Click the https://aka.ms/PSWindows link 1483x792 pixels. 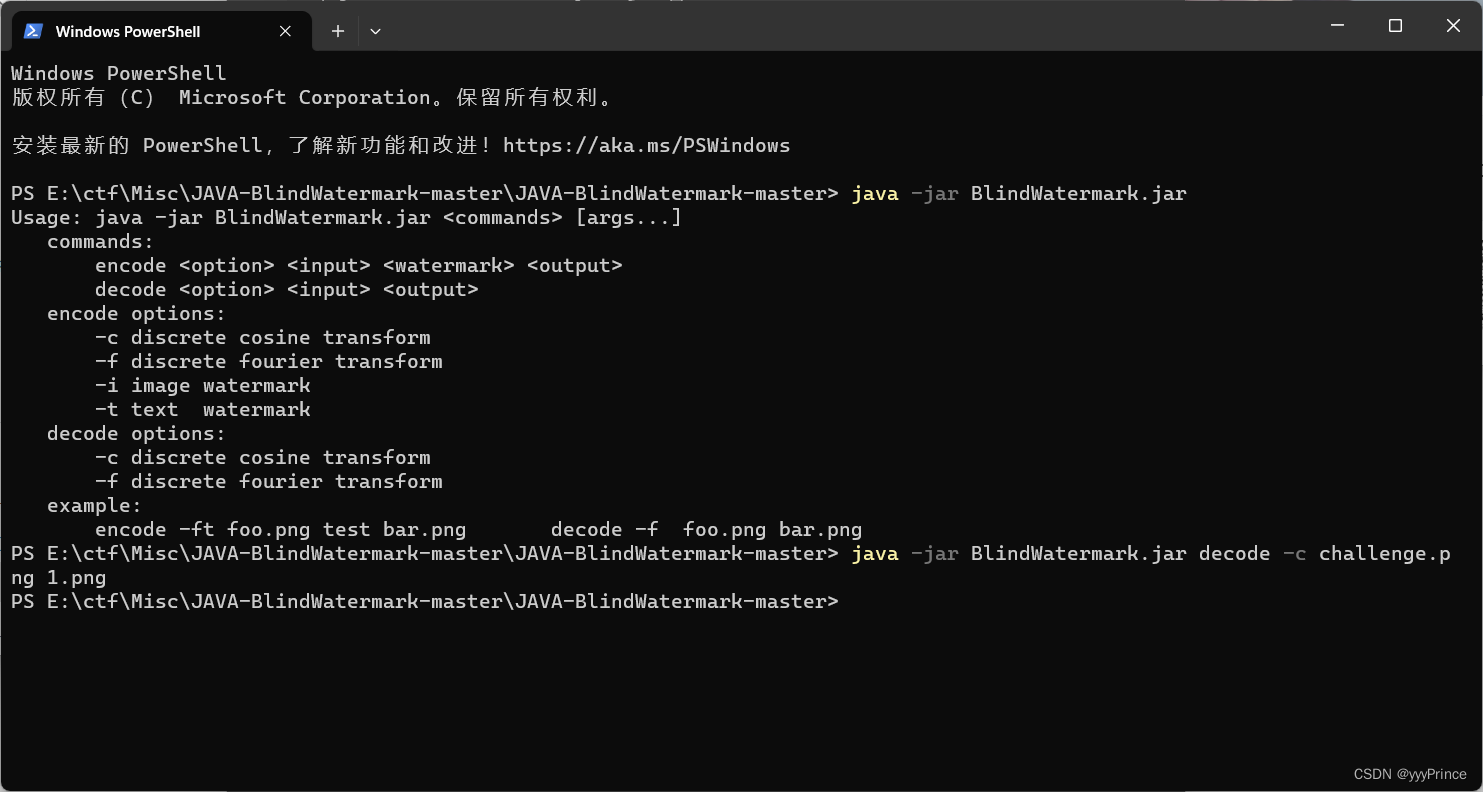pyautogui.click(x=647, y=145)
